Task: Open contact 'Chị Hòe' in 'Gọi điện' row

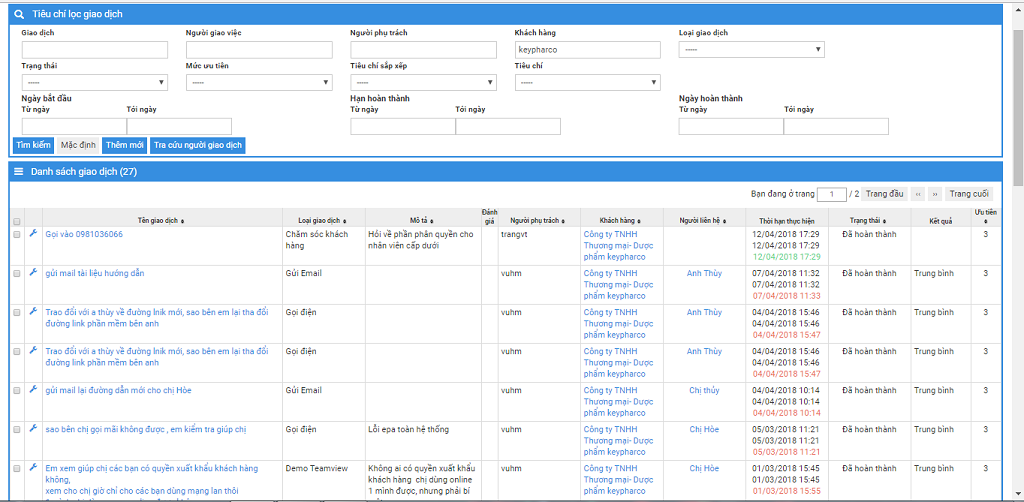Action: (704, 429)
